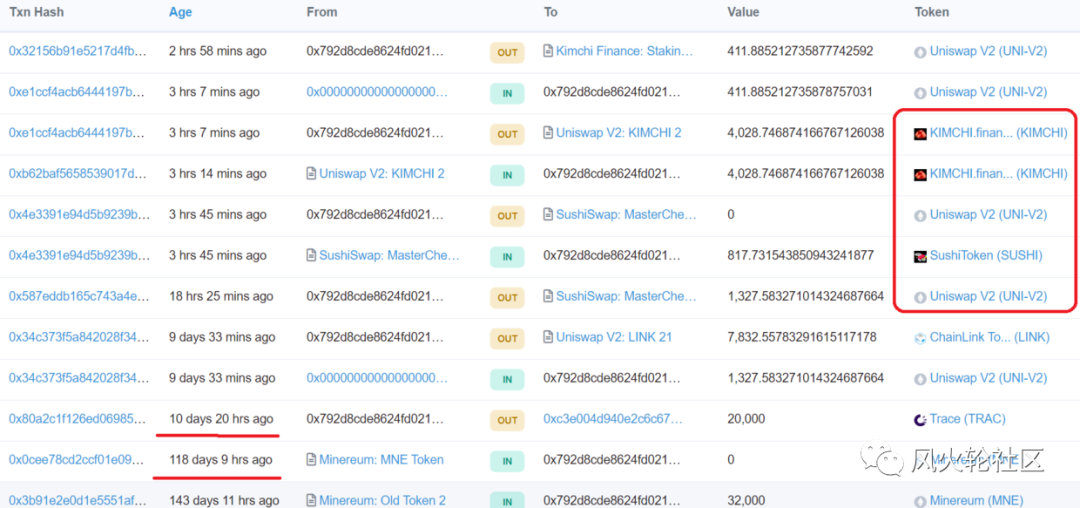
Task: Click the IN badge in 118 days 9 hrs row
Action: pos(507,461)
